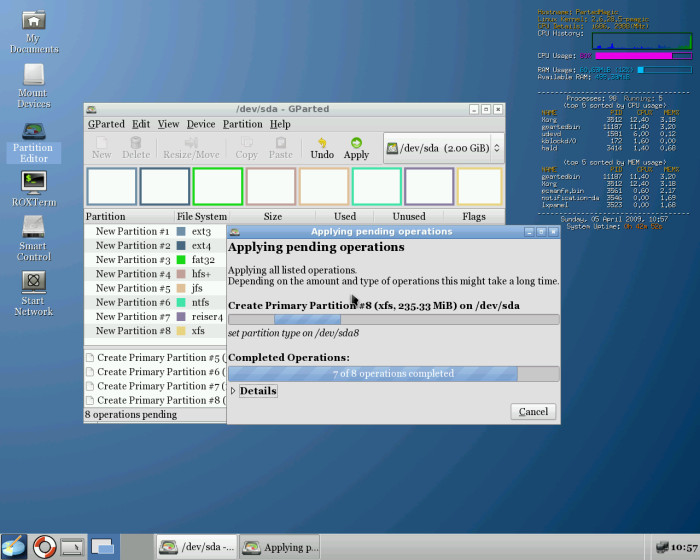Click the Undo toolbar icon
Viewport: 700px width, 560px height.
point(322,148)
